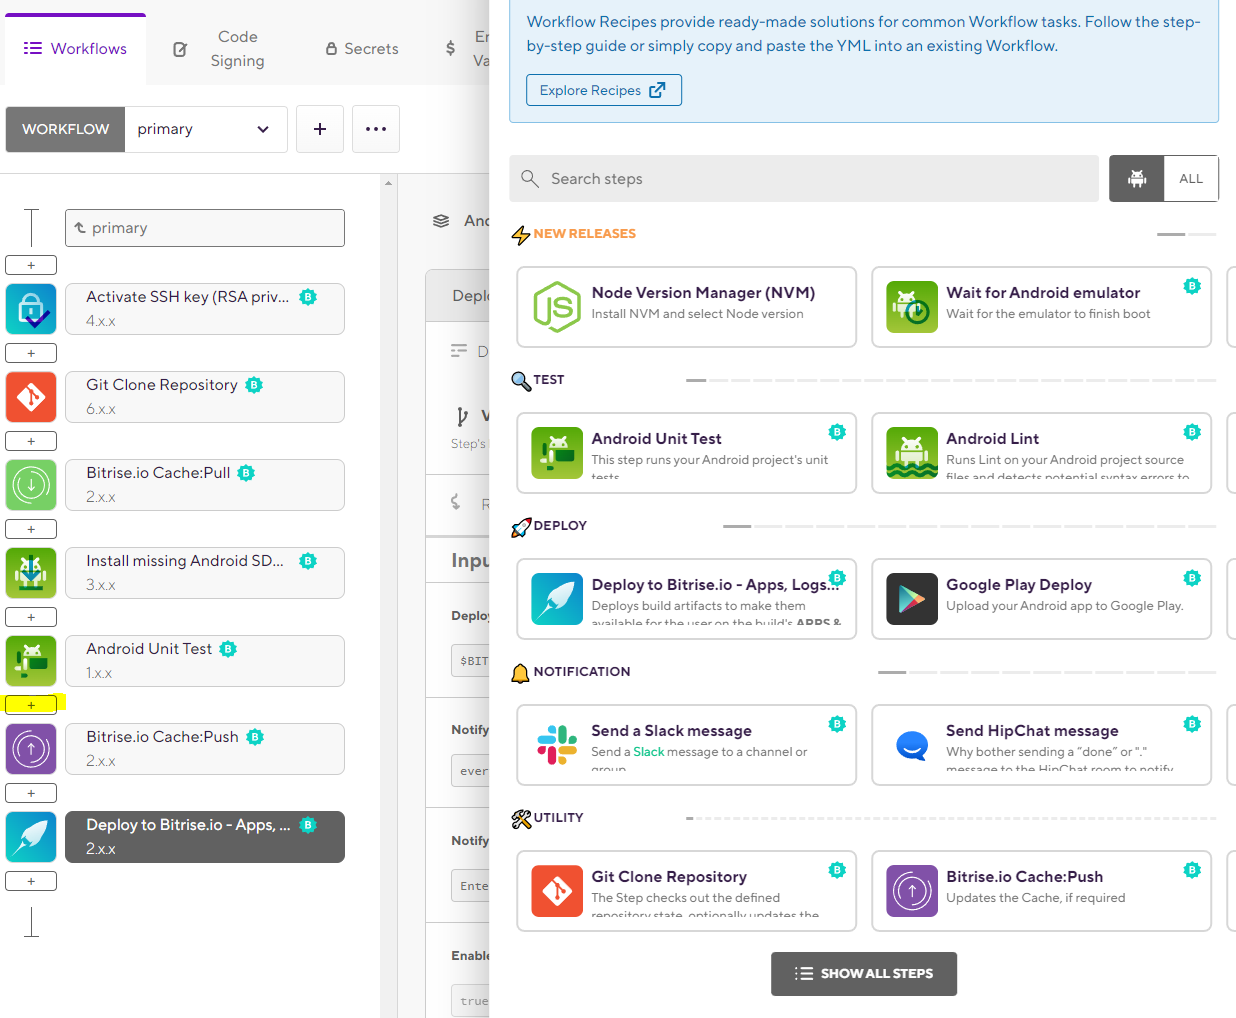Select the Deploy to Bitrise.io - Apps step row
The width and height of the screenshot is (1236, 1018).
coord(205,837)
